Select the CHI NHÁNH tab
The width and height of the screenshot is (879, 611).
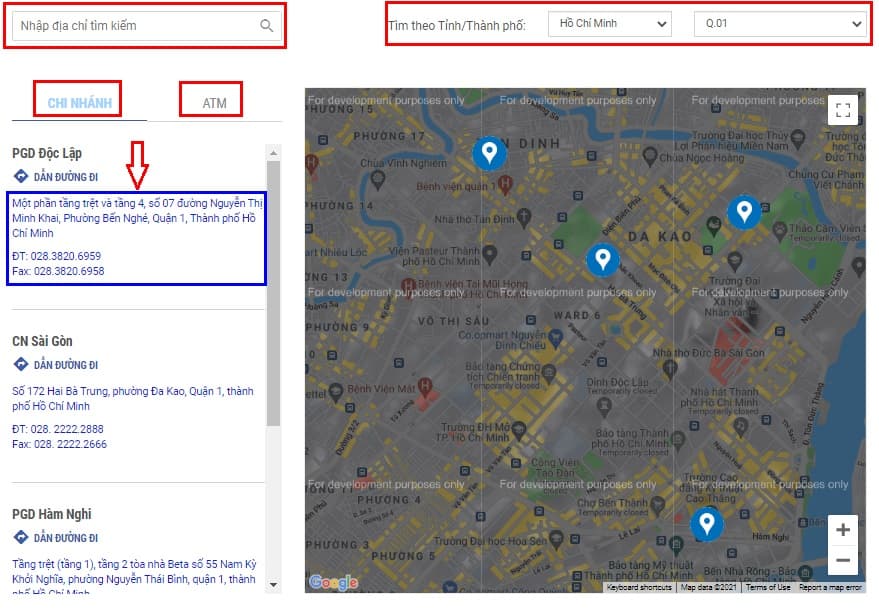(x=79, y=103)
